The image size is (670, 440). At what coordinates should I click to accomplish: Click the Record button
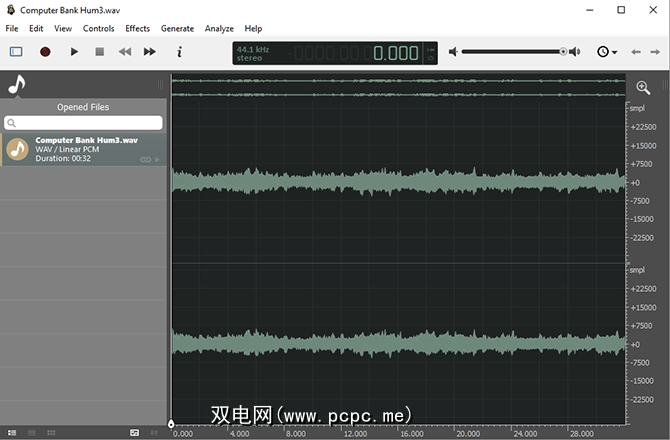[45, 52]
